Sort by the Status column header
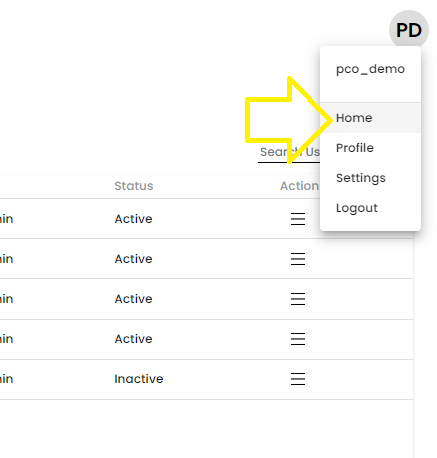 pyautogui.click(x=134, y=186)
